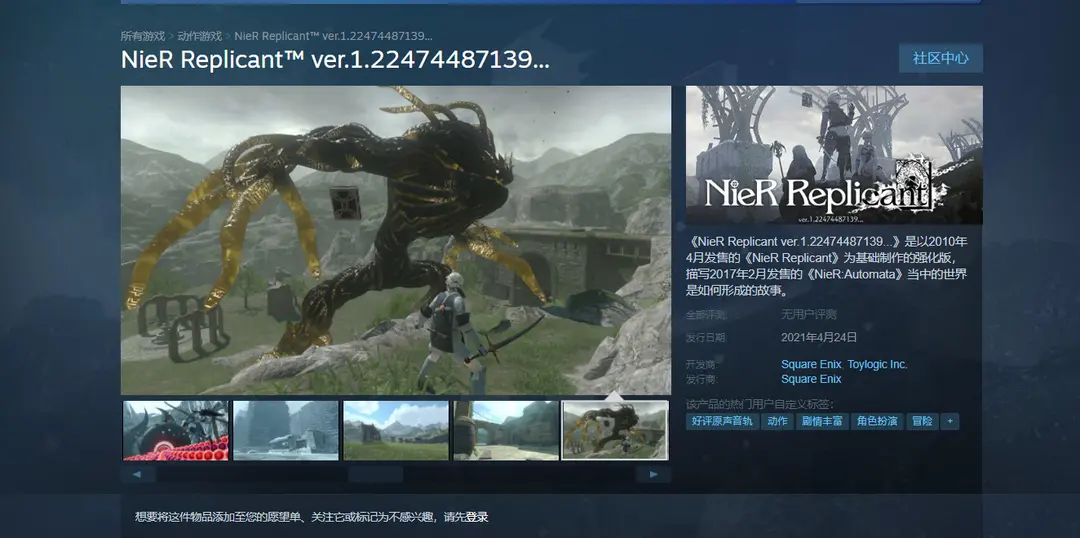Open the Toylogic Inc. developer link
This screenshot has width=1080, height=538.
coord(877,364)
